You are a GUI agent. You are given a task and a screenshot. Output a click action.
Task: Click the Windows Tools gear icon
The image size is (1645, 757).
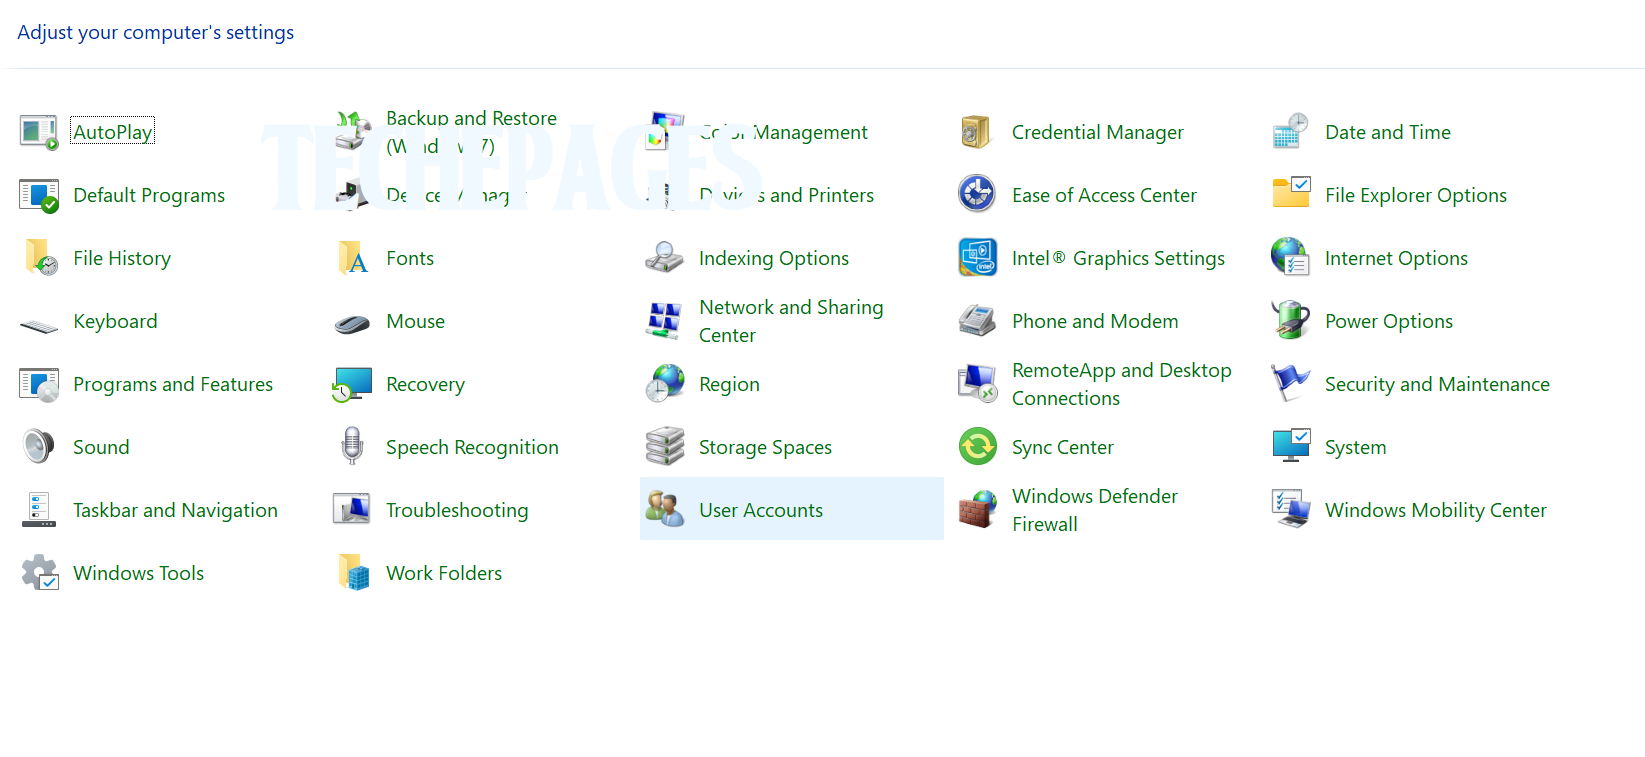(39, 573)
